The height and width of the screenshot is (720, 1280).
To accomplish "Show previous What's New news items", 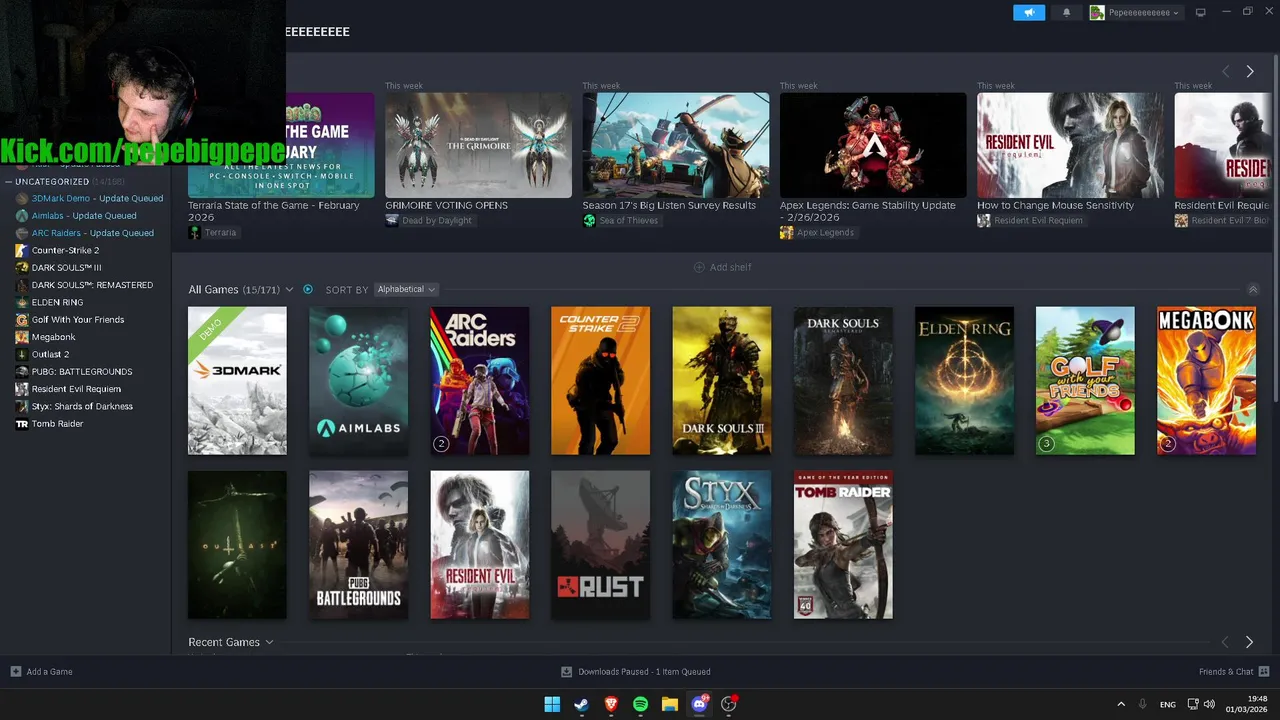I will (x=1225, y=71).
